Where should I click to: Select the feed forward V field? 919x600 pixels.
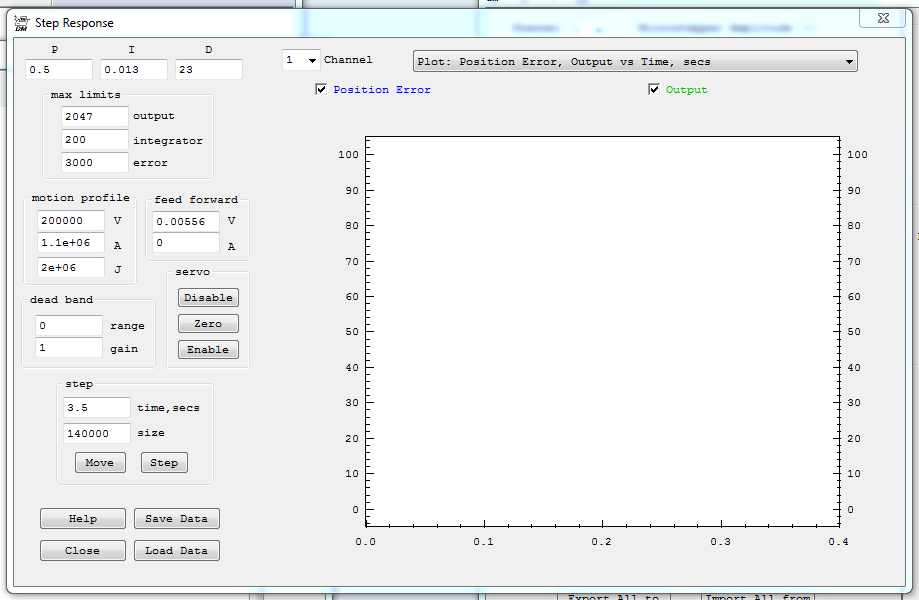point(185,222)
